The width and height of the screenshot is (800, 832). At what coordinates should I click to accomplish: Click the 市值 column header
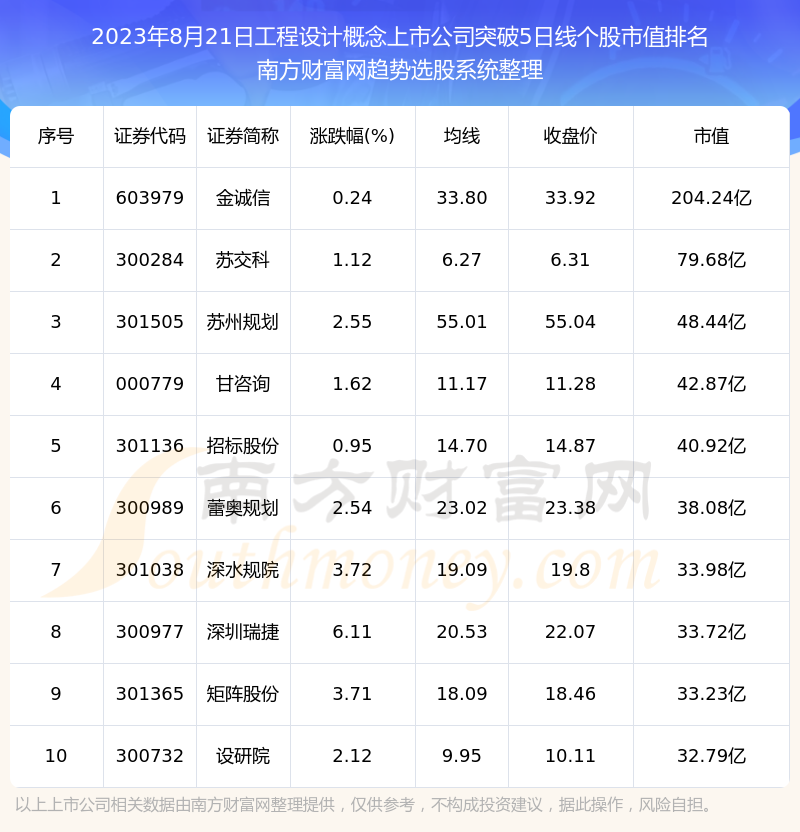(711, 136)
